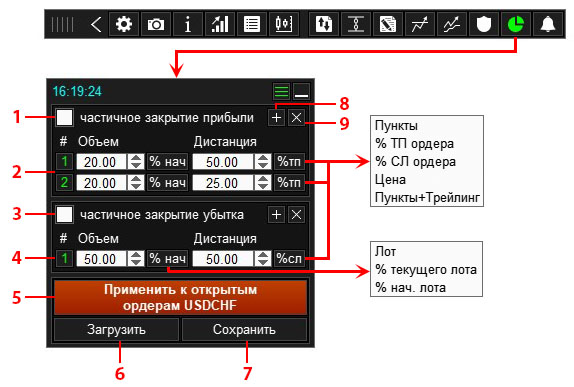The height and width of the screenshot is (387, 574).
Task: Click profit row 1 distance field 50.00
Action: (x=223, y=161)
